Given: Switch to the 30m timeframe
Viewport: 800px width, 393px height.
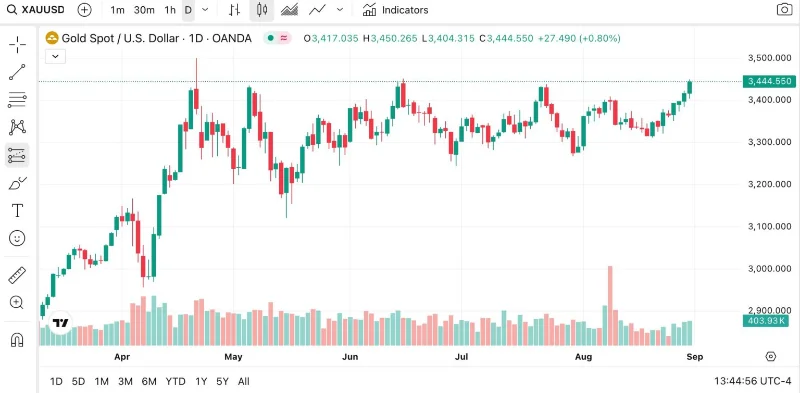Looking at the screenshot, I should point(144,10).
